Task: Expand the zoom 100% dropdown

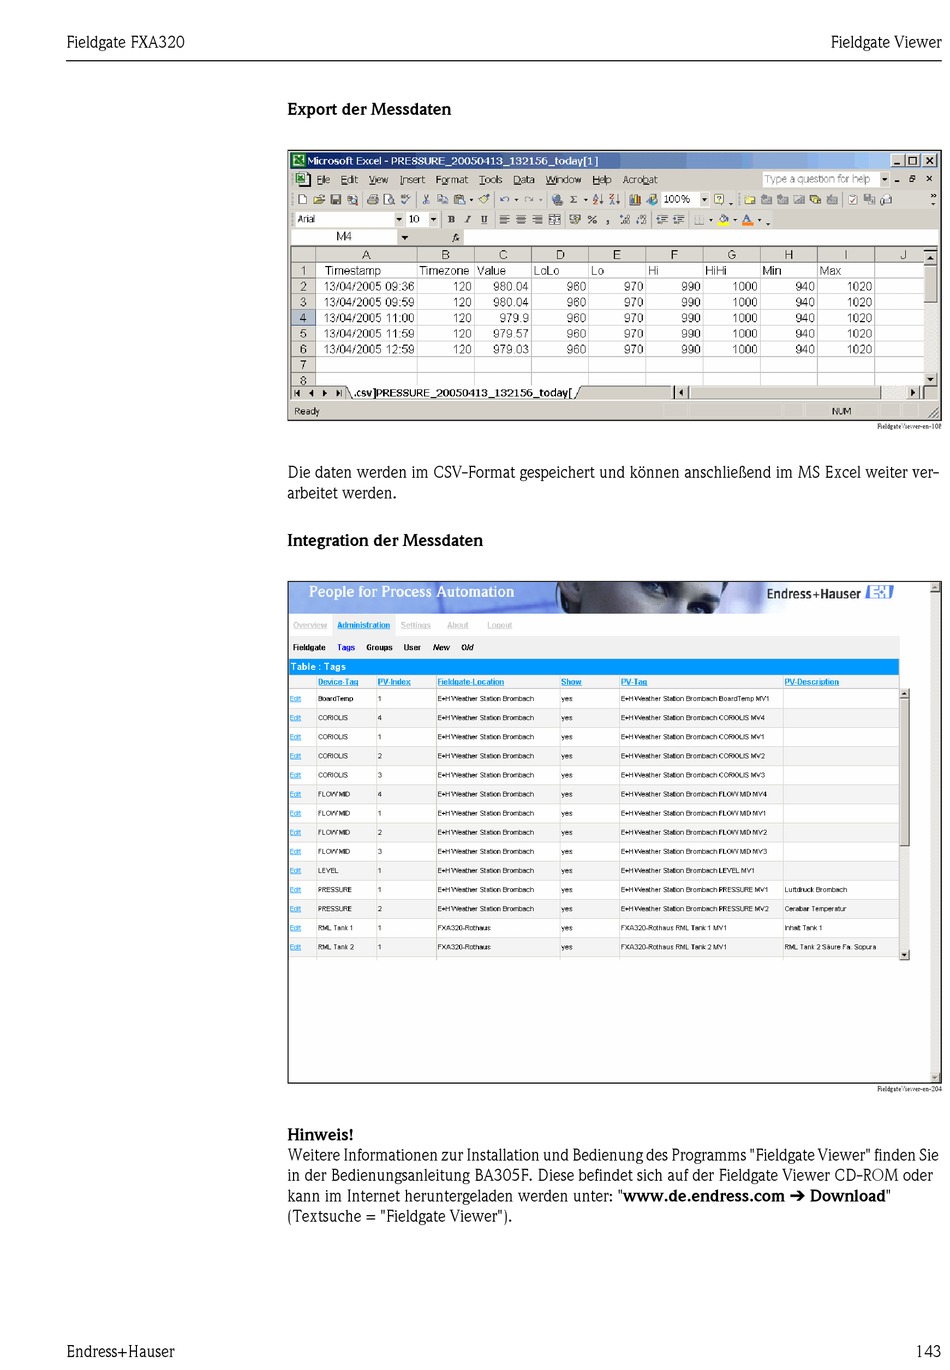Action: pyautogui.click(x=704, y=200)
